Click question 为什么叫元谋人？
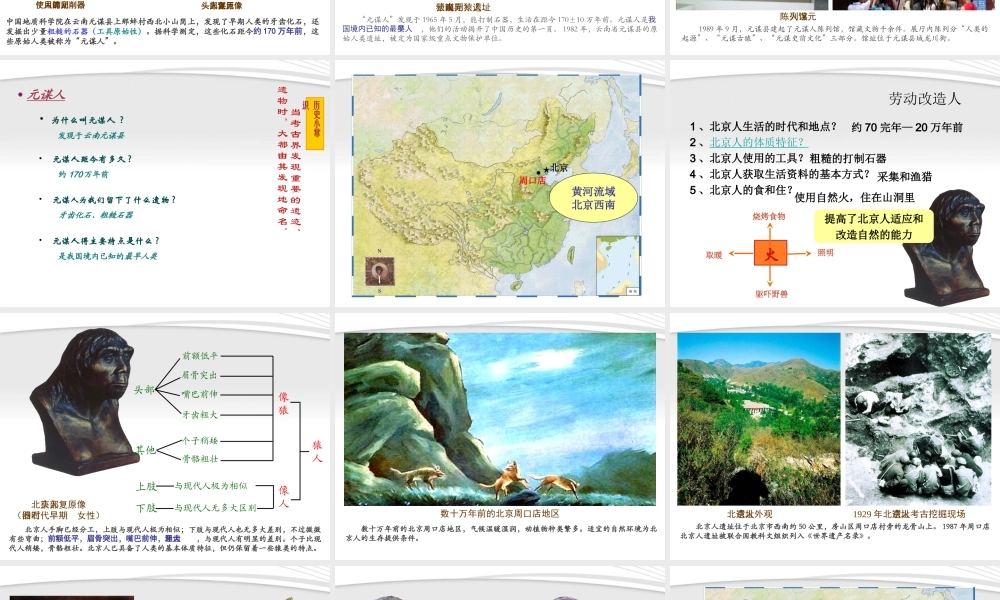Viewport: 1000px width, 600px height. [x=88, y=120]
